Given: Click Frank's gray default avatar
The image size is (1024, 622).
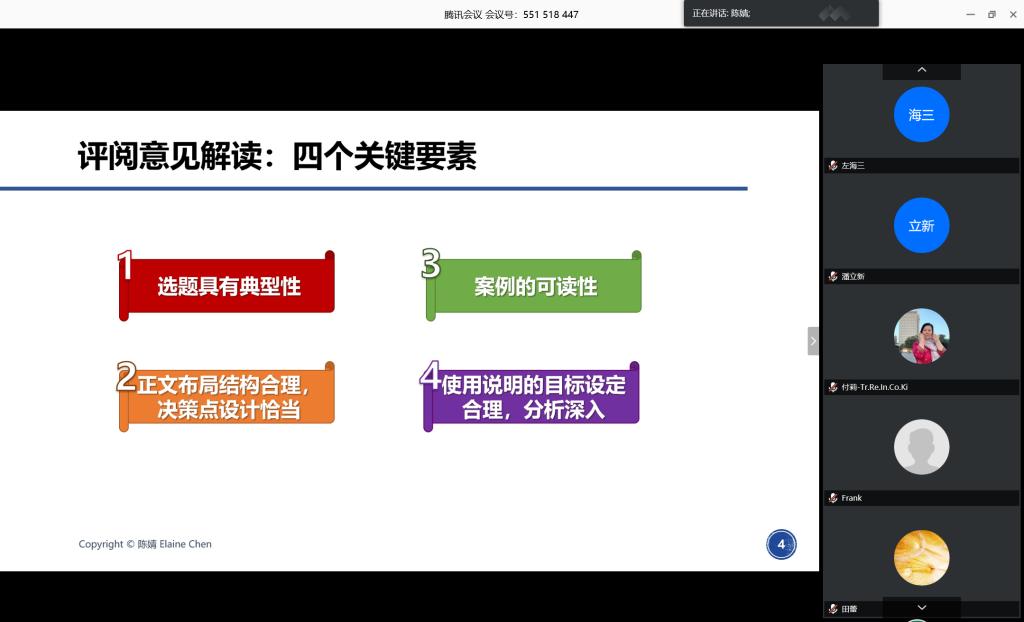Looking at the screenshot, I should [x=921, y=446].
